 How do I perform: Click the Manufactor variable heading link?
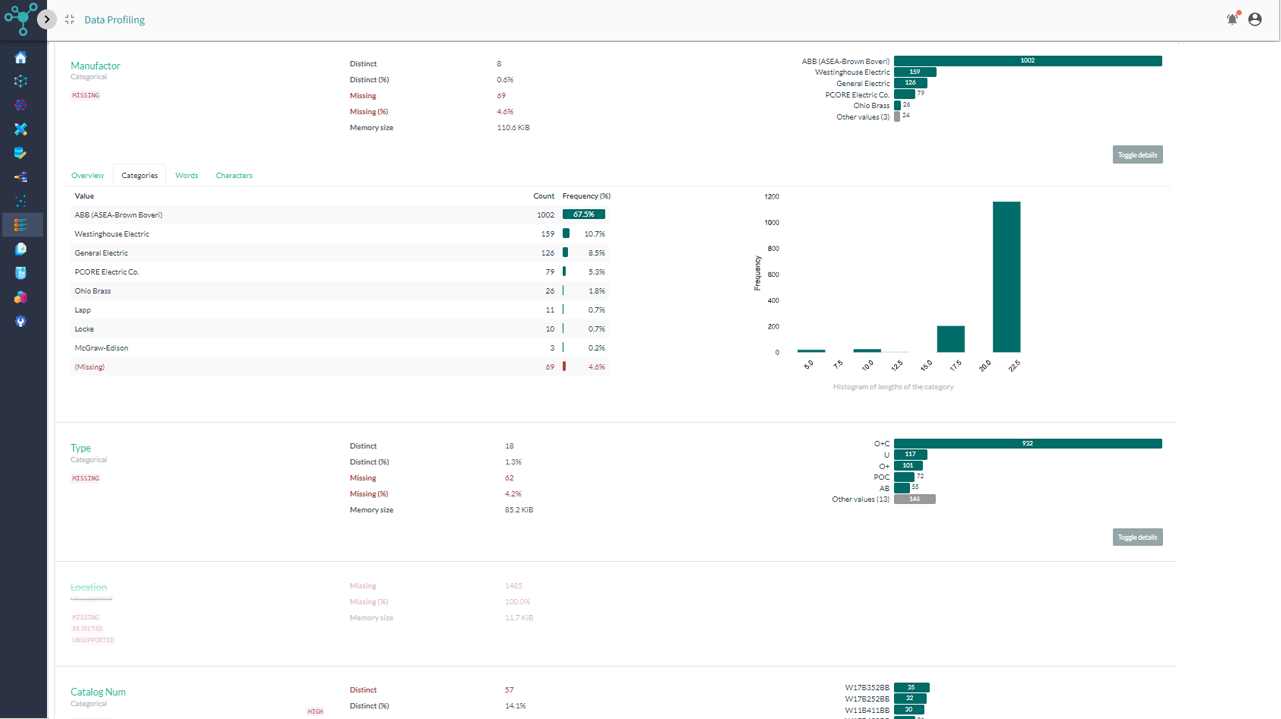tap(95, 66)
